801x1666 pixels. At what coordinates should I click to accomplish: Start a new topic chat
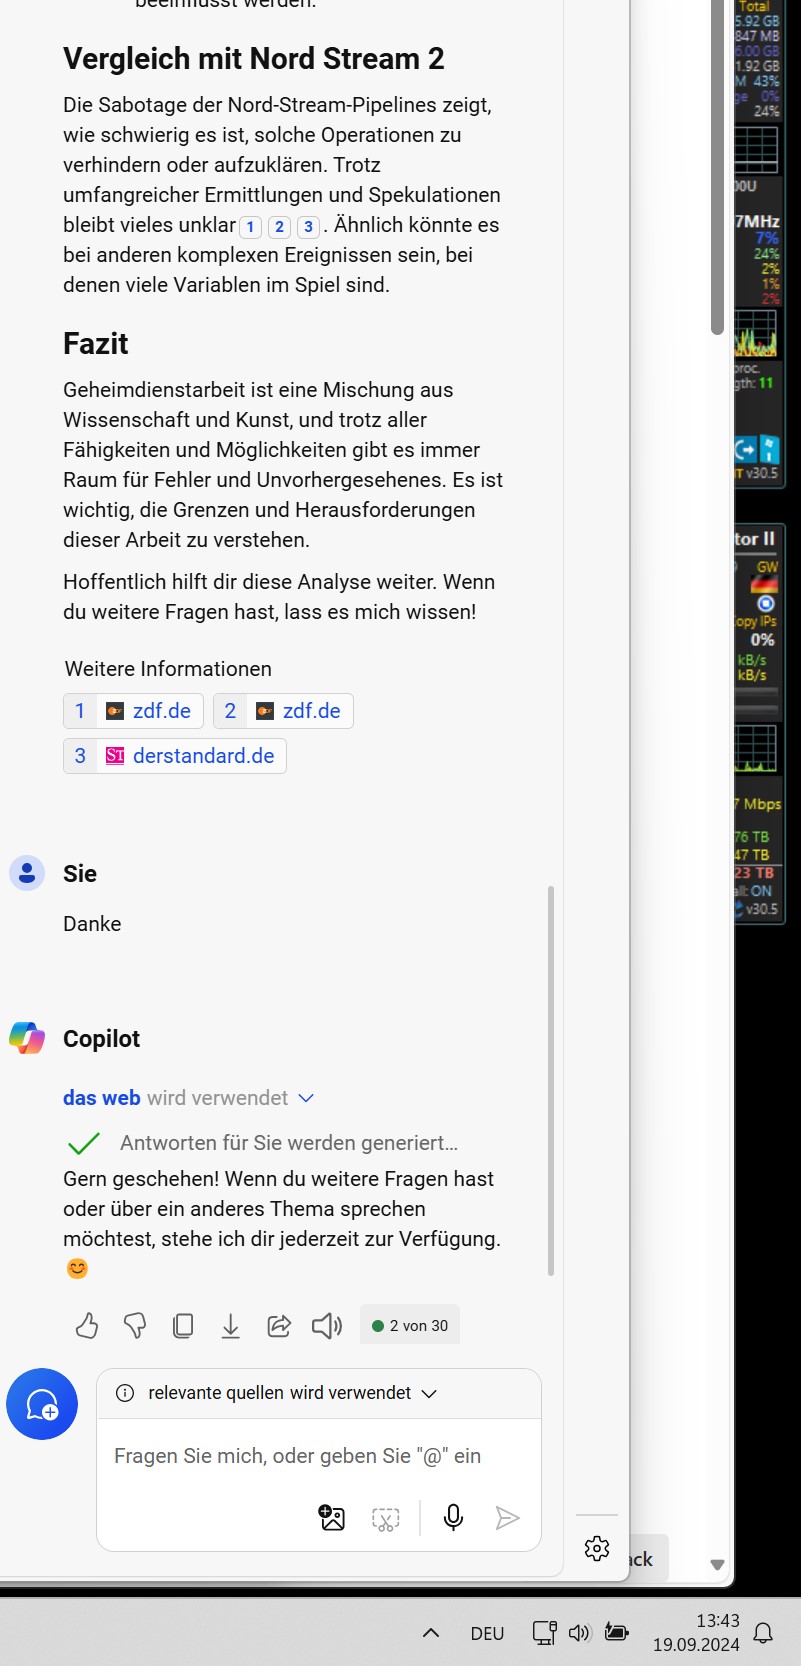[42, 1404]
